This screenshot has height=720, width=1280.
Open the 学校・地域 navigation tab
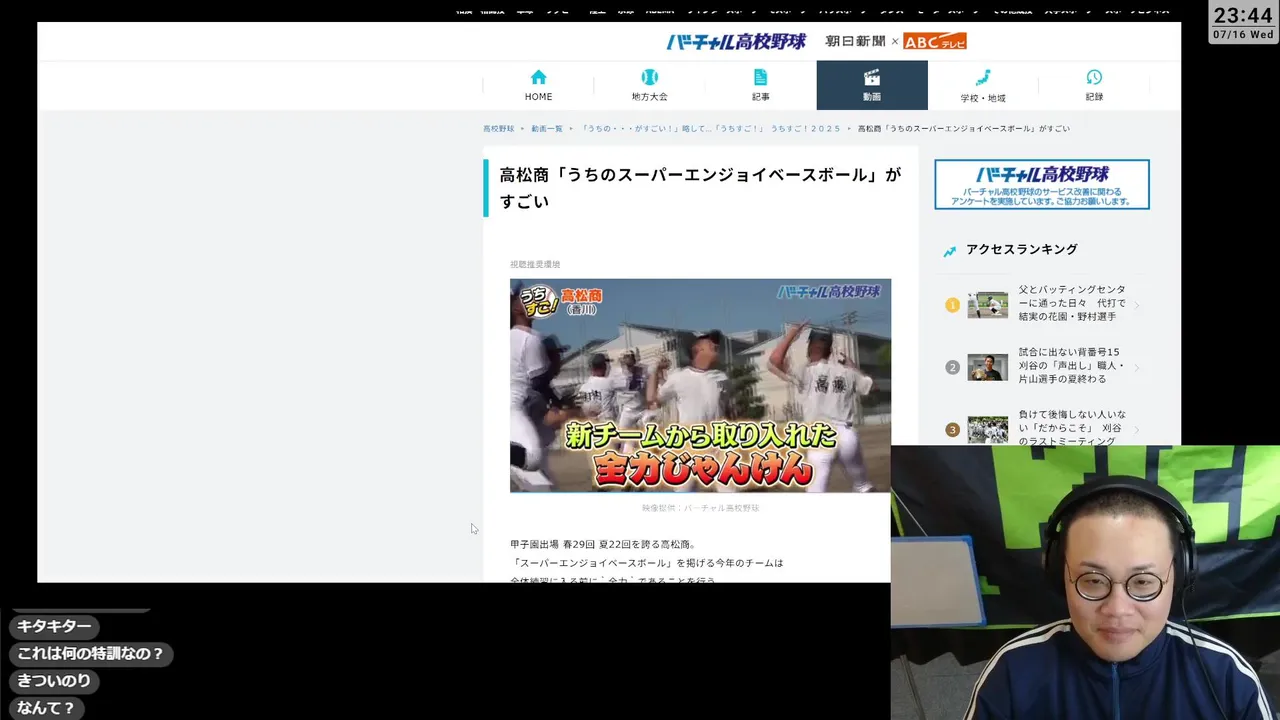tap(983, 85)
